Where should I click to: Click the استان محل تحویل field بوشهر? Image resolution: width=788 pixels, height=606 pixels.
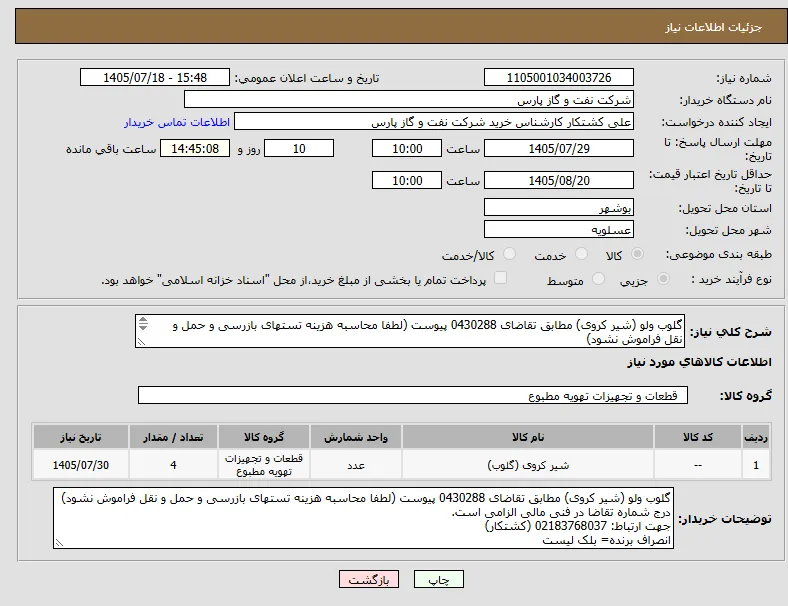click(559, 207)
